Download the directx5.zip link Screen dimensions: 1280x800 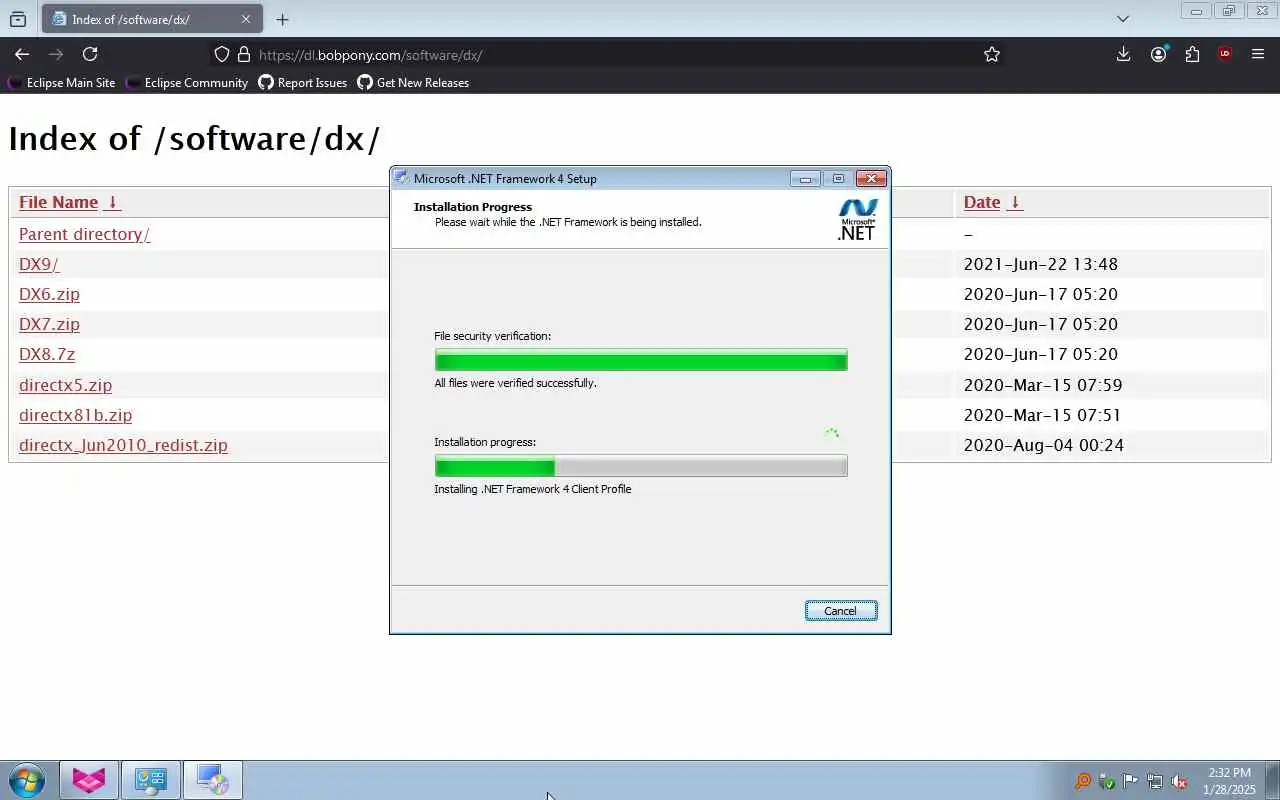point(65,385)
